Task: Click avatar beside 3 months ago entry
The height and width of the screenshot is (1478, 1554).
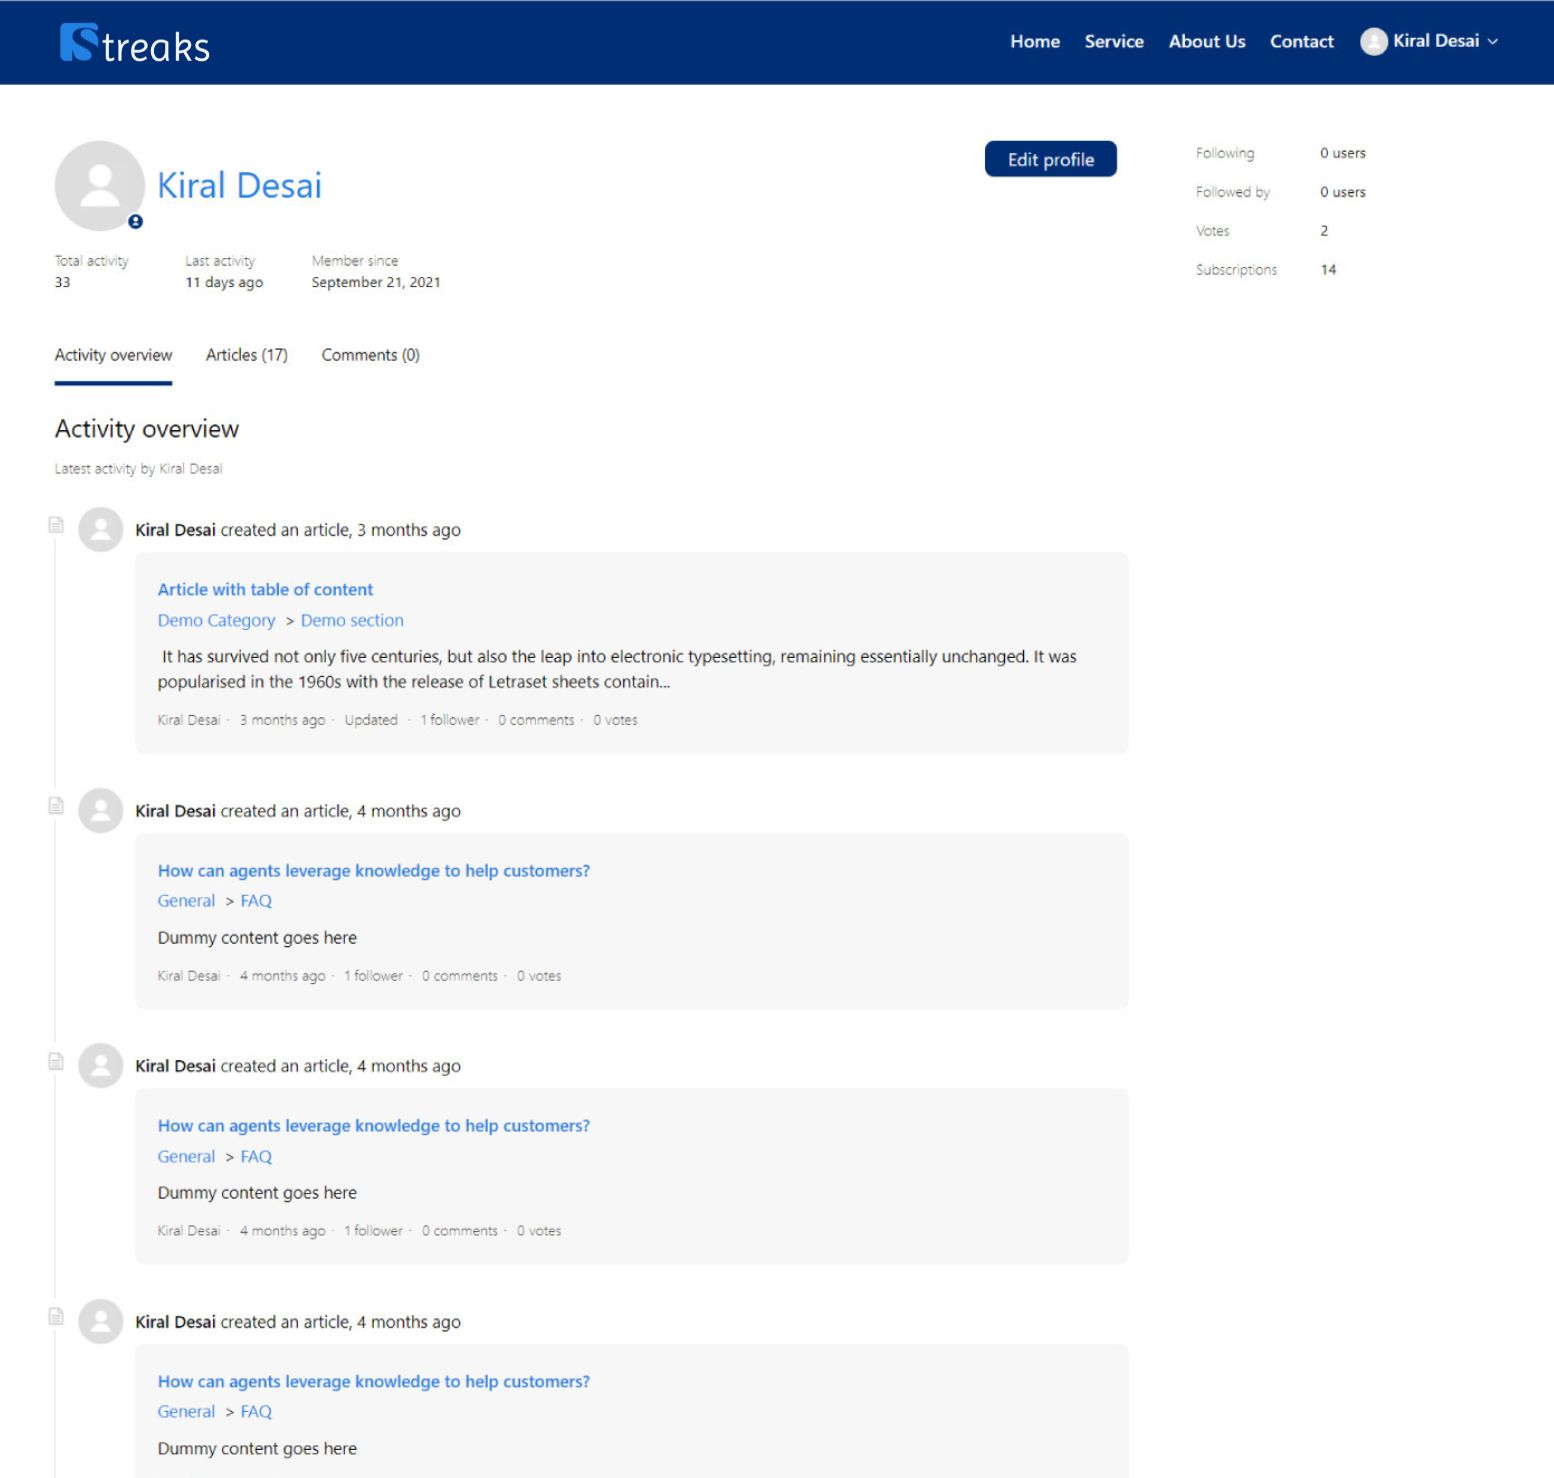Action: tap(101, 530)
